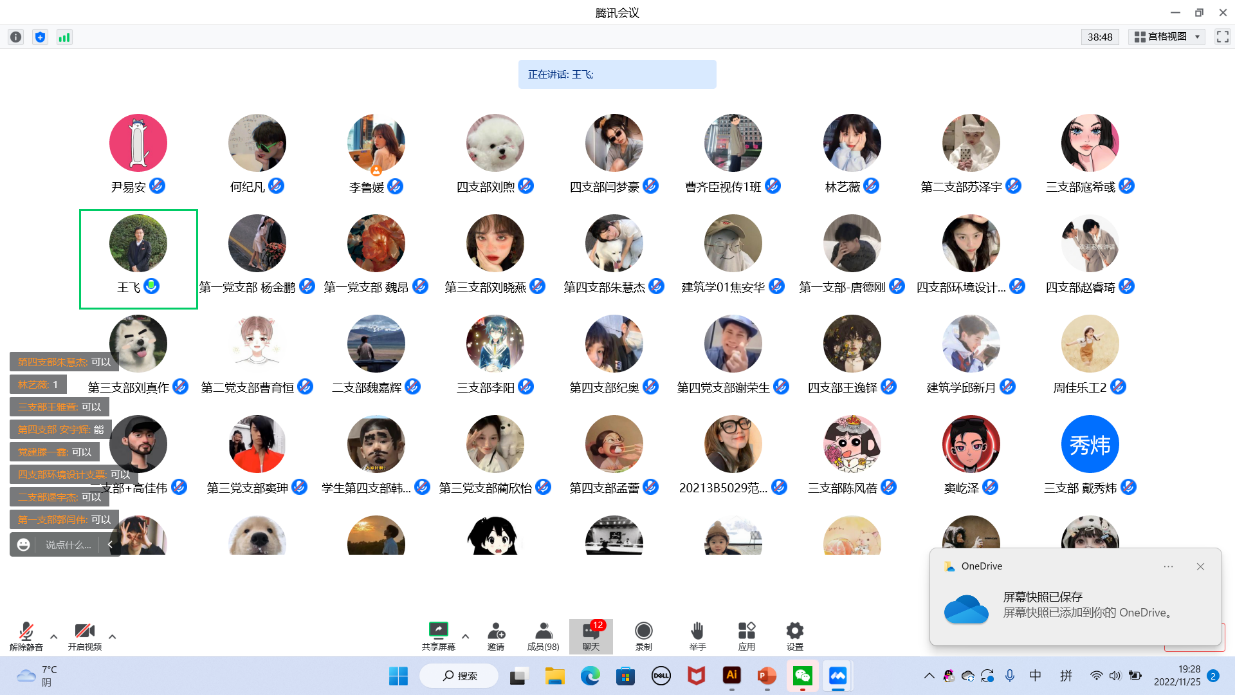Open the 成员(98) members list

543,635
